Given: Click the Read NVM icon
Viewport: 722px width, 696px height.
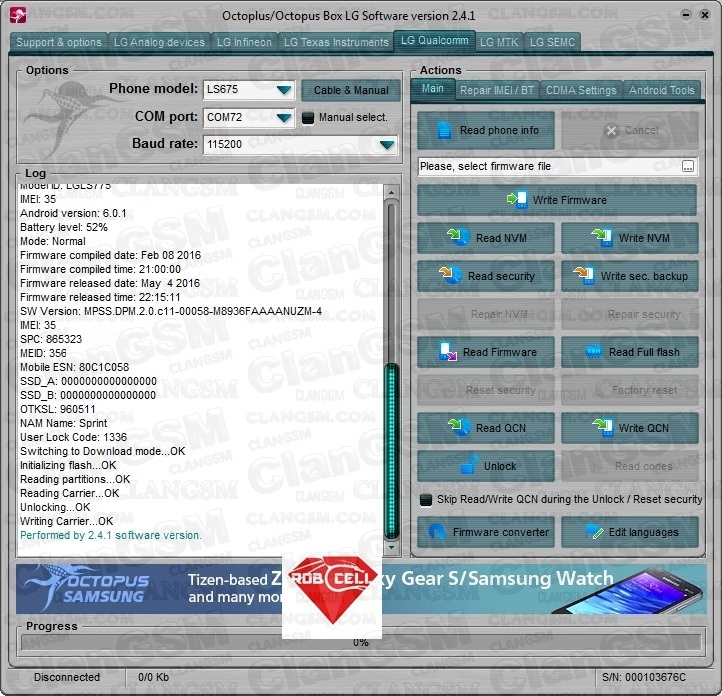Looking at the screenshot, I should (x=459, y=237).
